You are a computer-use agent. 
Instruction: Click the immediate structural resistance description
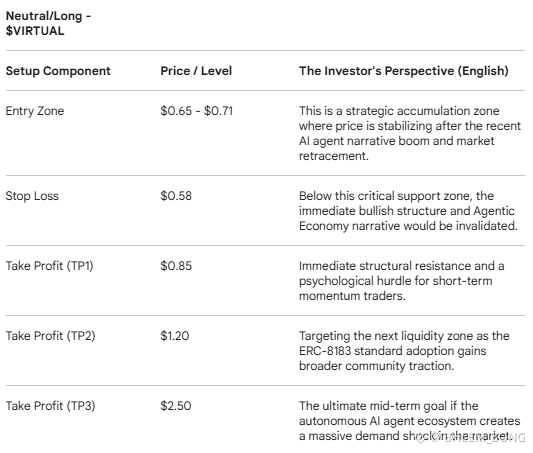point(401,281)
